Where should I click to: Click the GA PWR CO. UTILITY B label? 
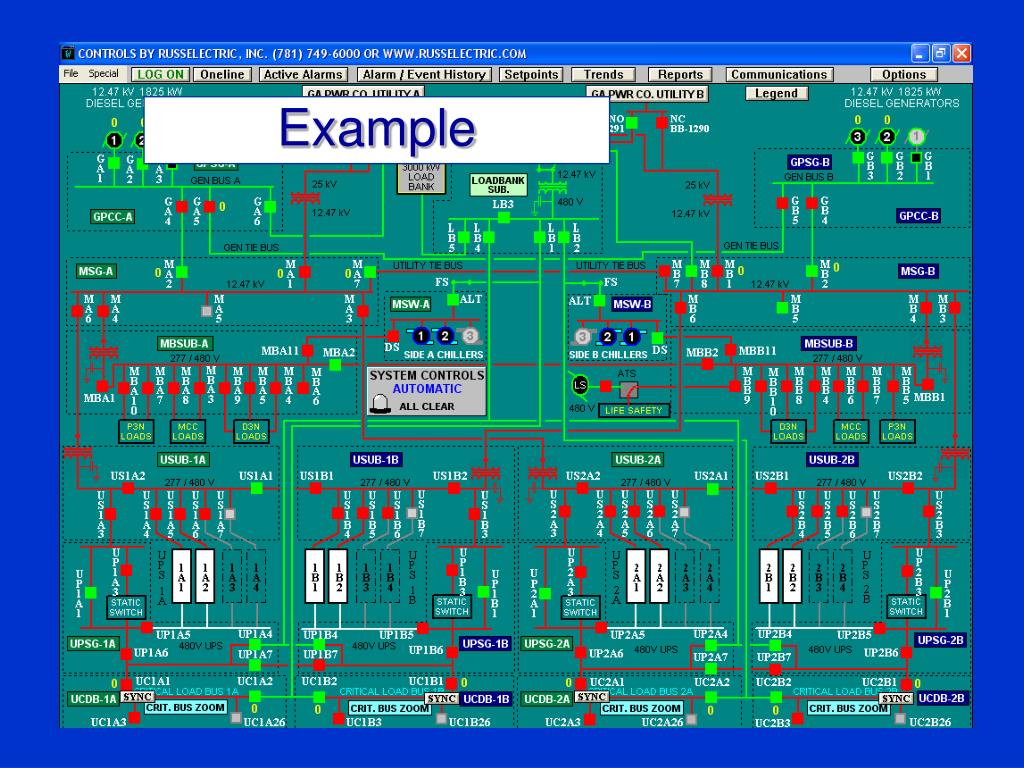pyautogui.click(x=647, y=94)
